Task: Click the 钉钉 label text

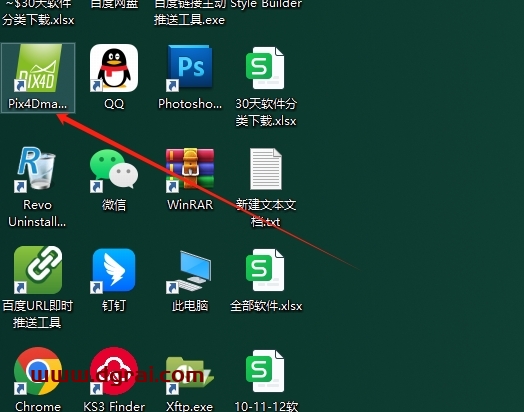Action: coord(114,306)
